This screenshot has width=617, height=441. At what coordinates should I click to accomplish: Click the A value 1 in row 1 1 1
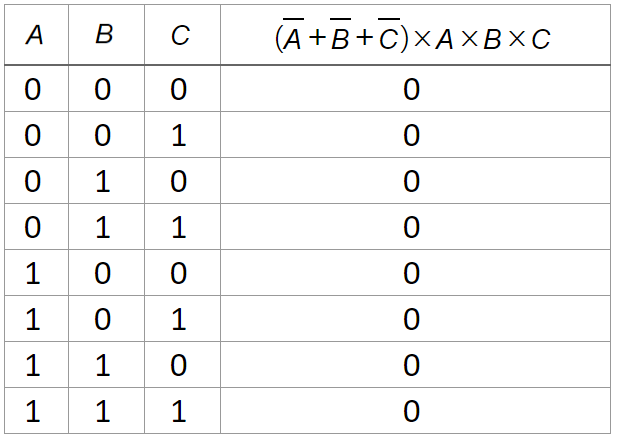tap(33, 412)
